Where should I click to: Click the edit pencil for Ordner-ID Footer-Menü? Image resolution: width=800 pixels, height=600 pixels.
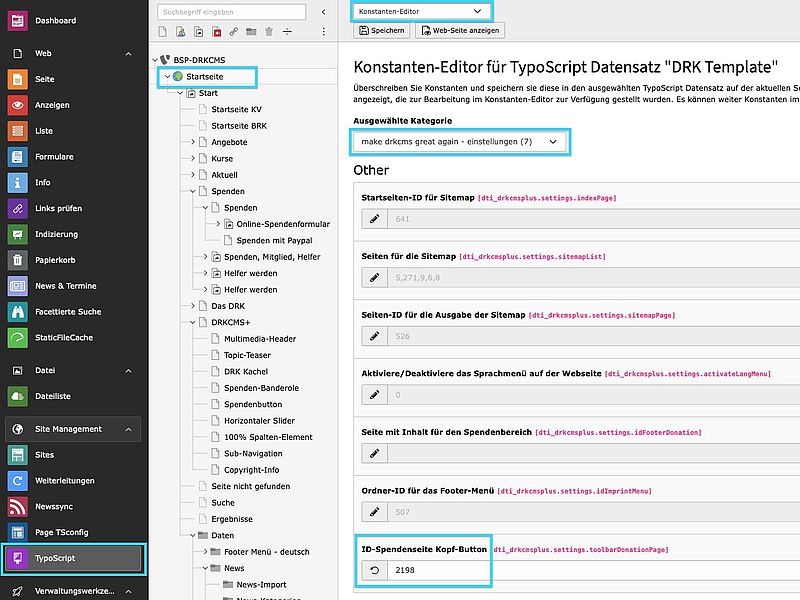pyautogui.click(x=375, y=512)
